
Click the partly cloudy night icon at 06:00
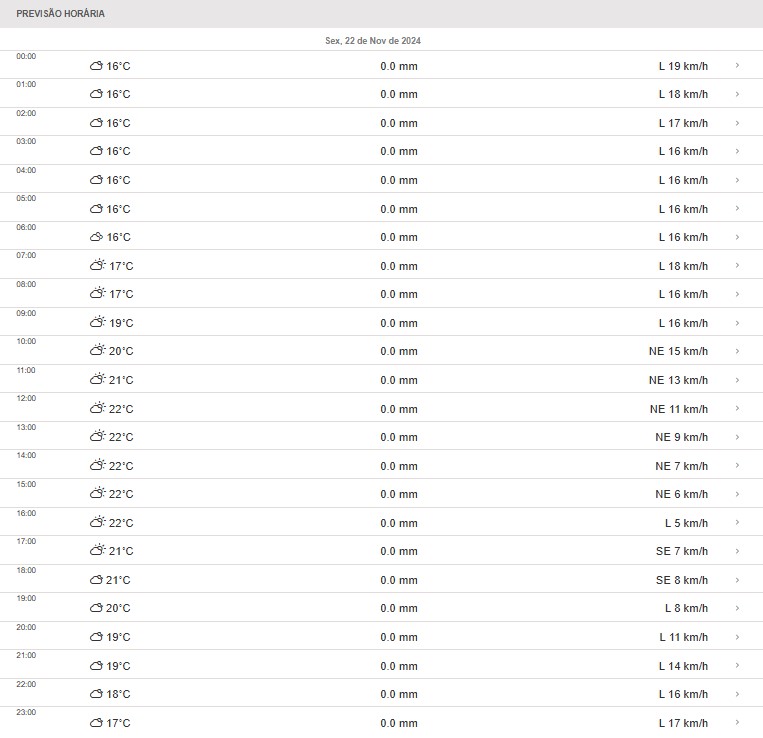click(96, 237)
